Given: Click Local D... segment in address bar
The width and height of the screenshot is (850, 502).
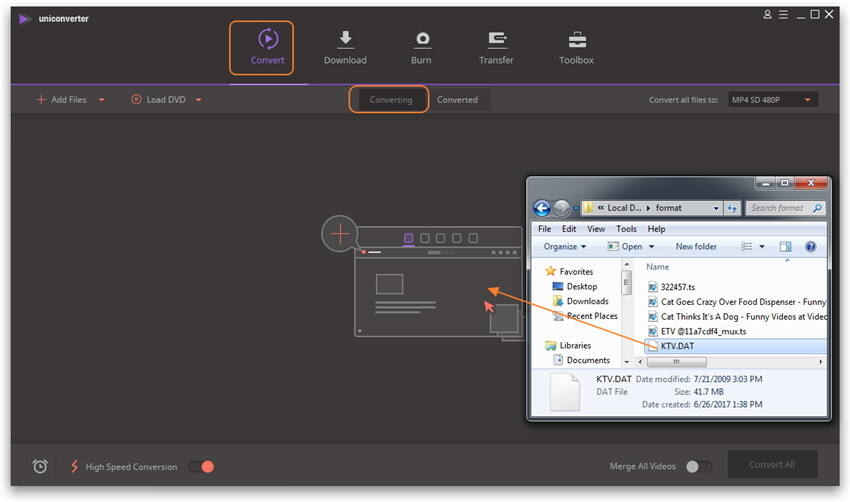Looking at the screenshot, I should (623, 208).
